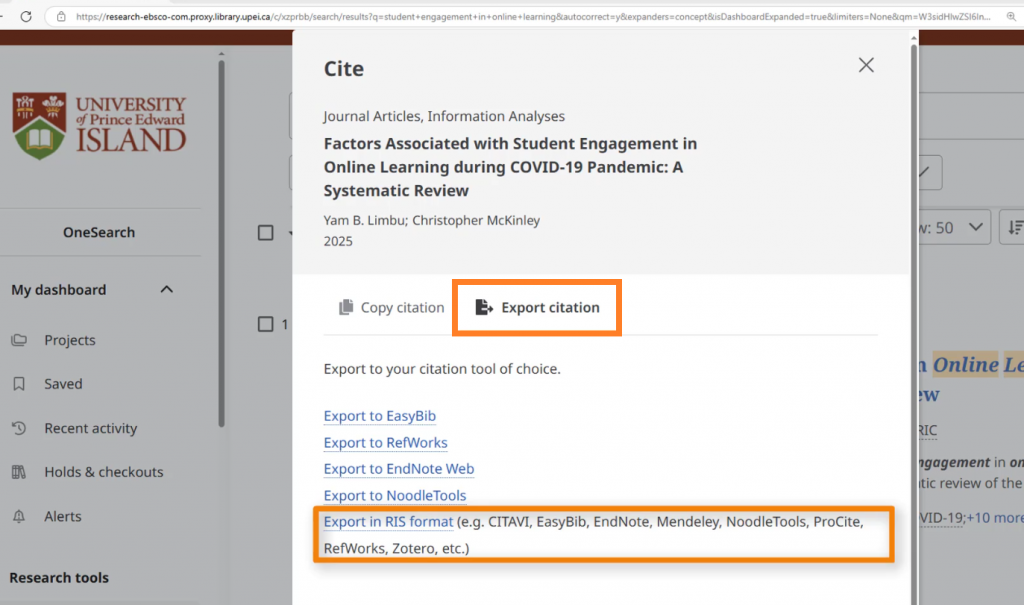Image resolution: width=1024 pixels, height=605 pixels.
Task: Click the Export to RefWorks link
Action: point(385,442)
